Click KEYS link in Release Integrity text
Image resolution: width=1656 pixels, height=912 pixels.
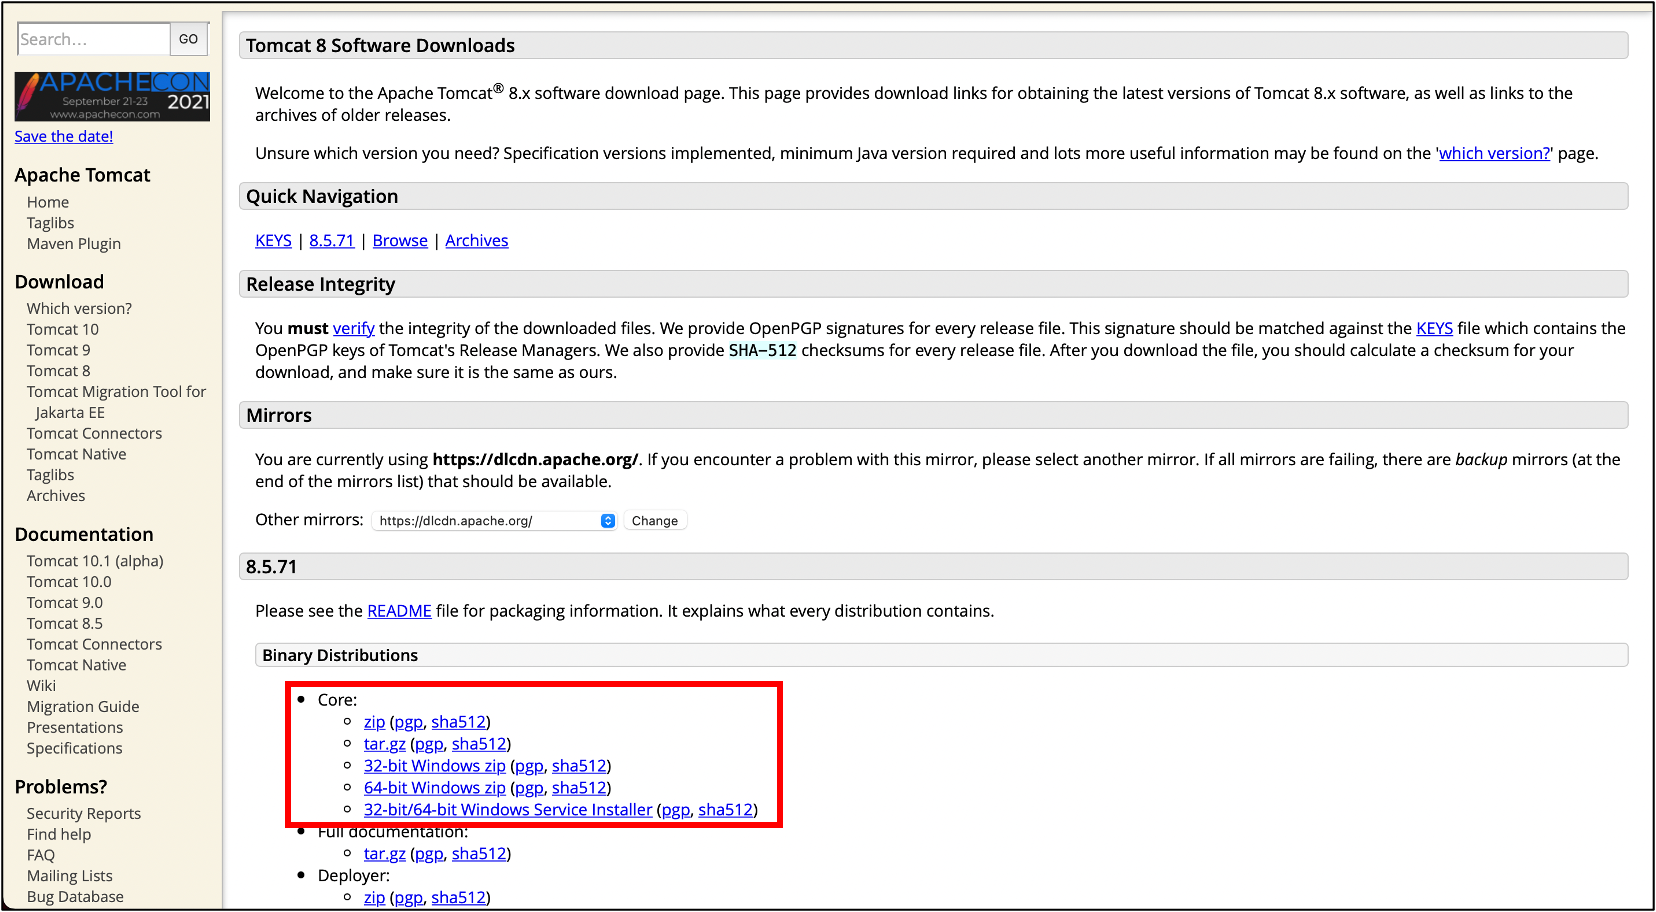tap(1434, 328)
